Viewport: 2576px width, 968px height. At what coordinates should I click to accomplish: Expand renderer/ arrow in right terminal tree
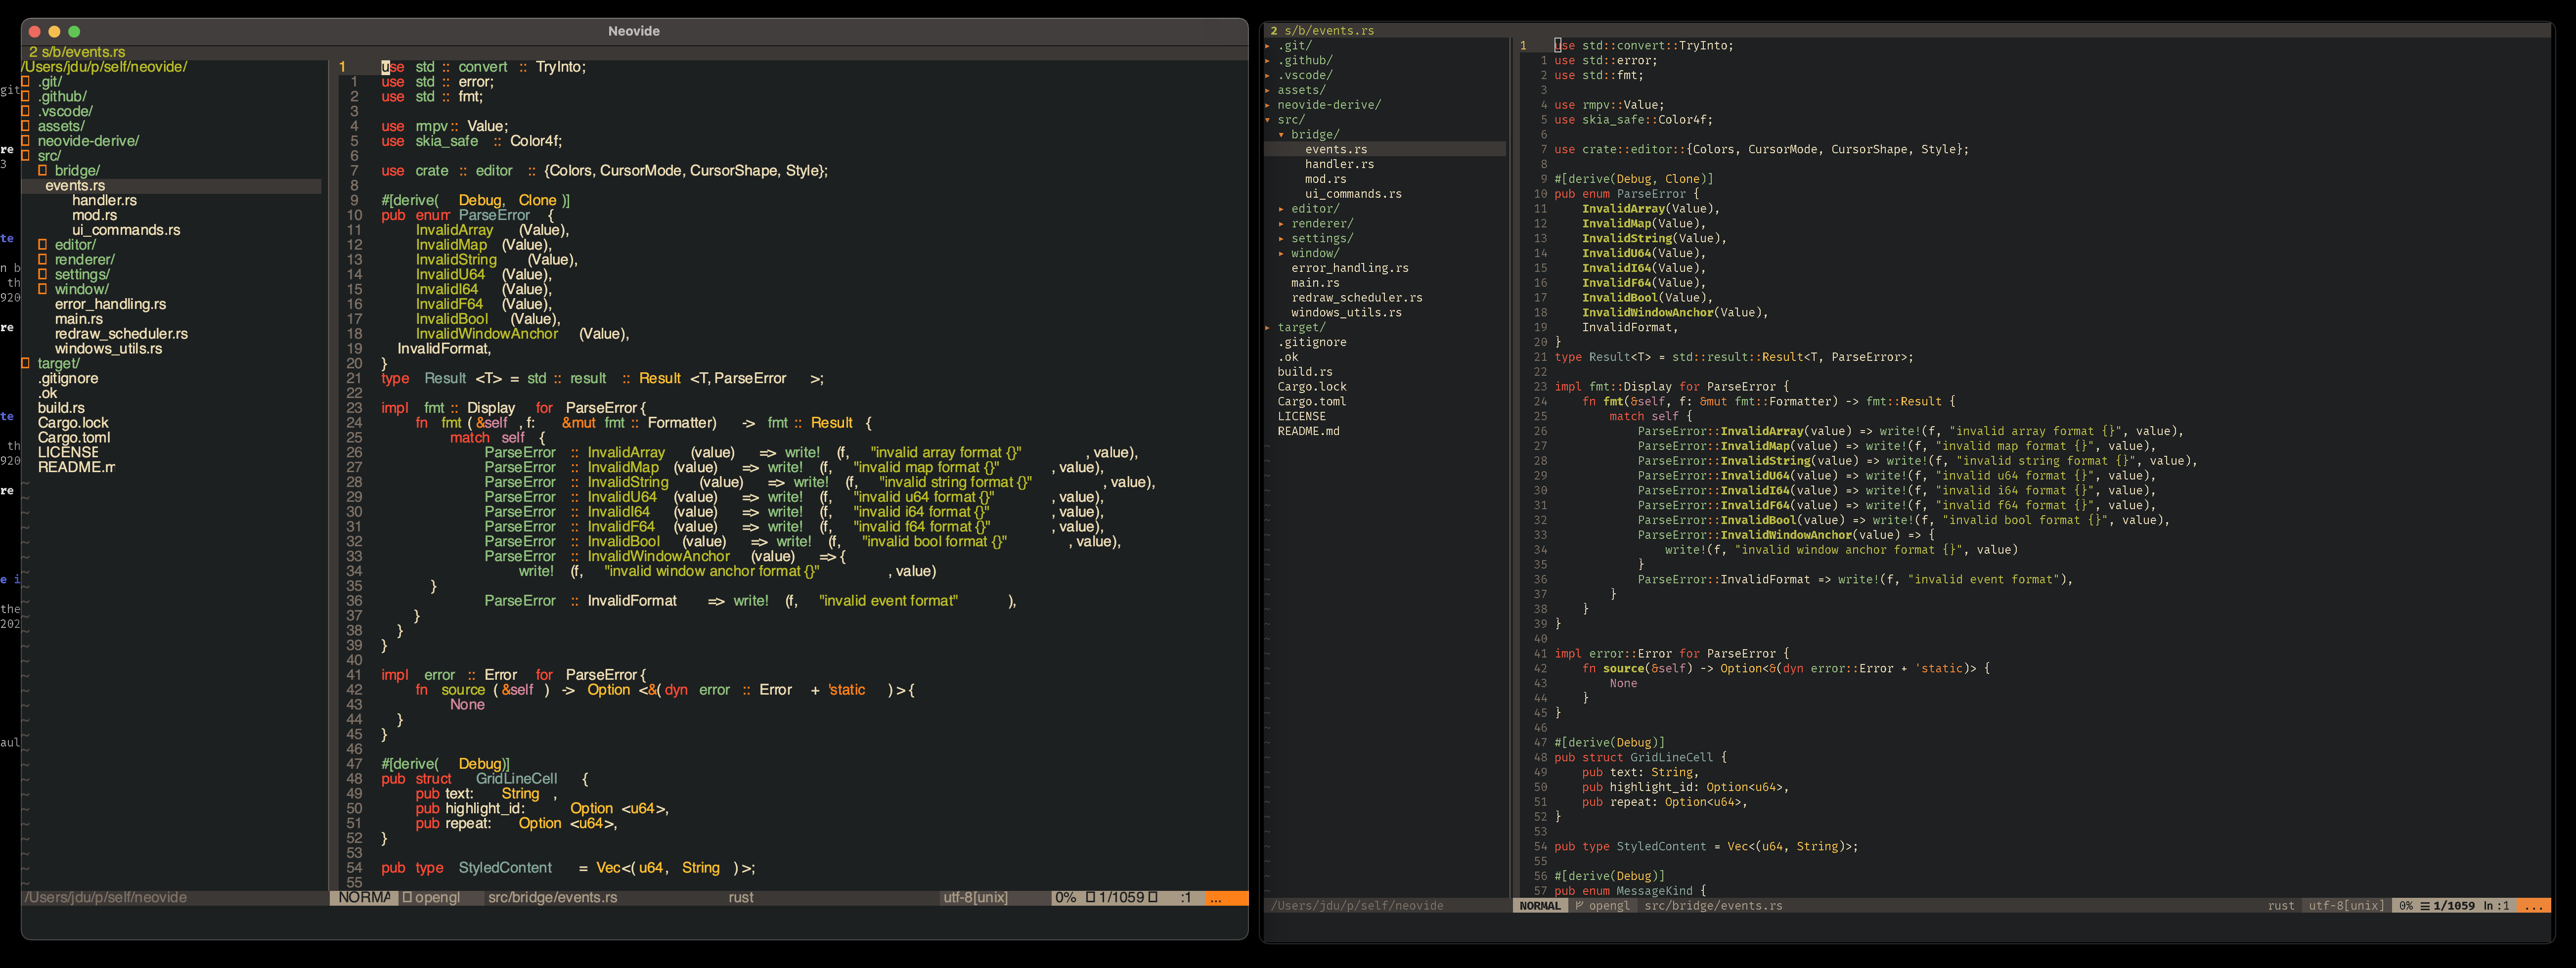coord(1281,224)
